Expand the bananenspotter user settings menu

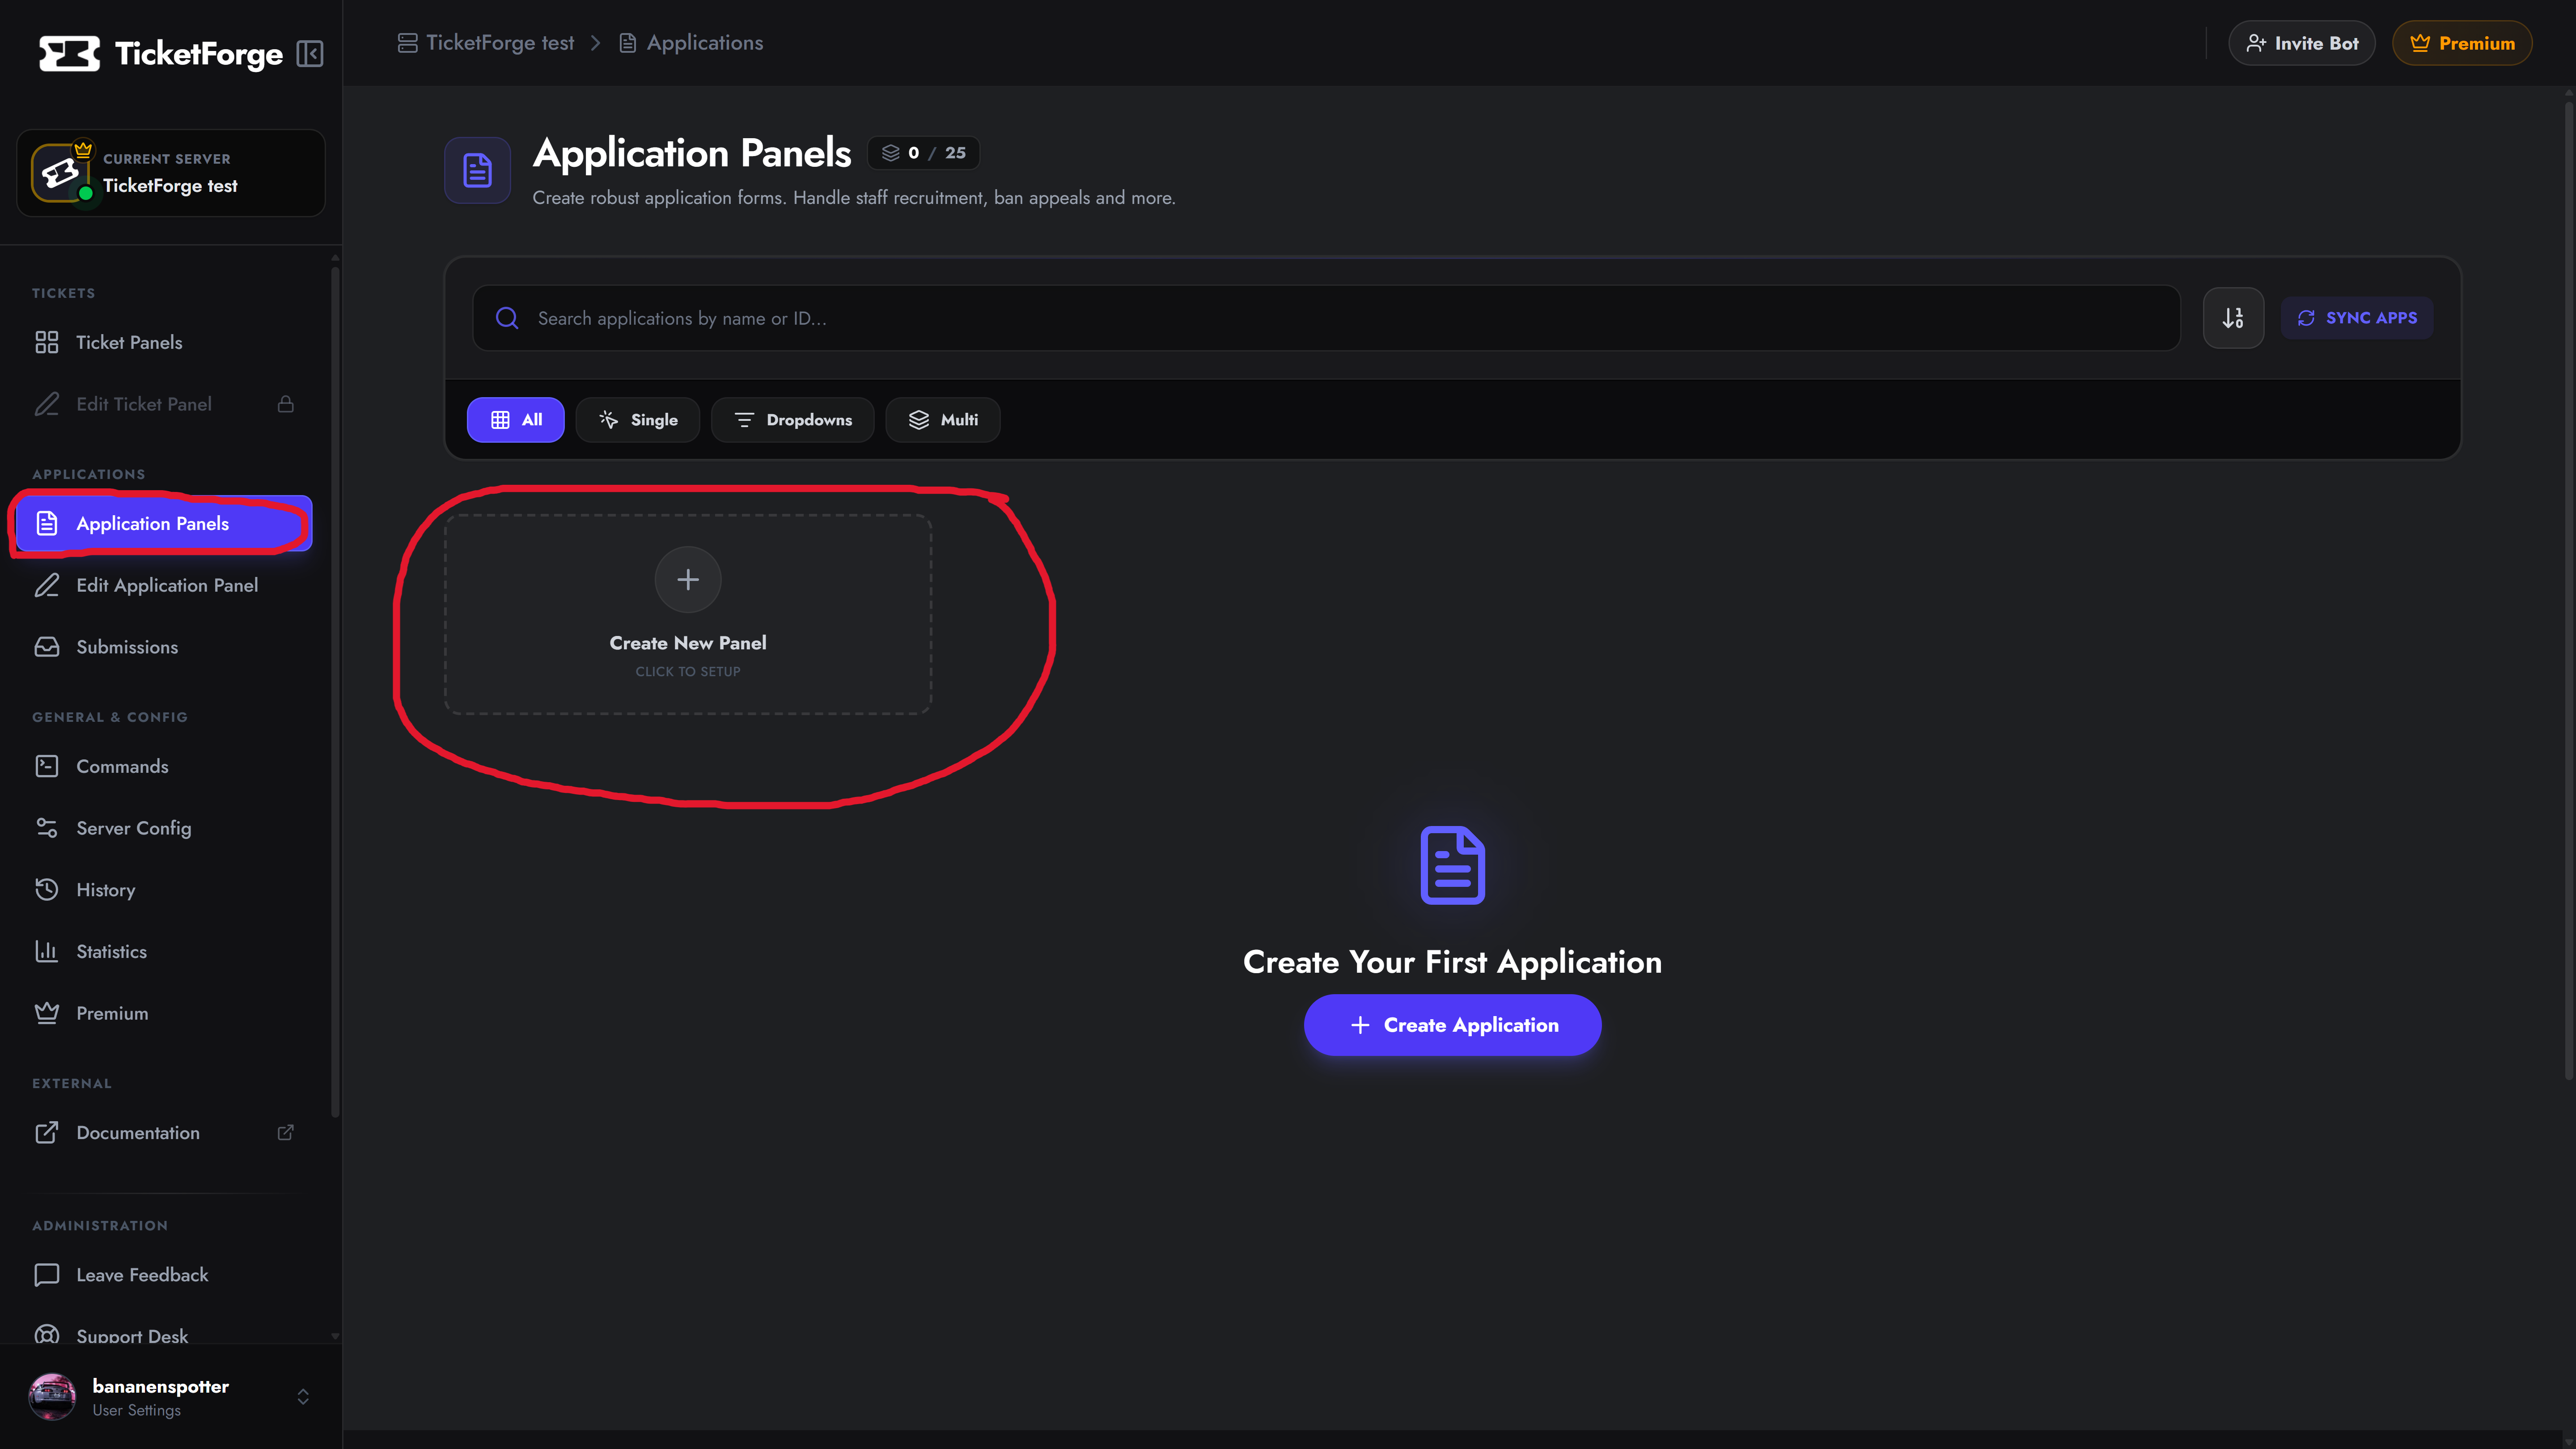[x=303, y=1397]
